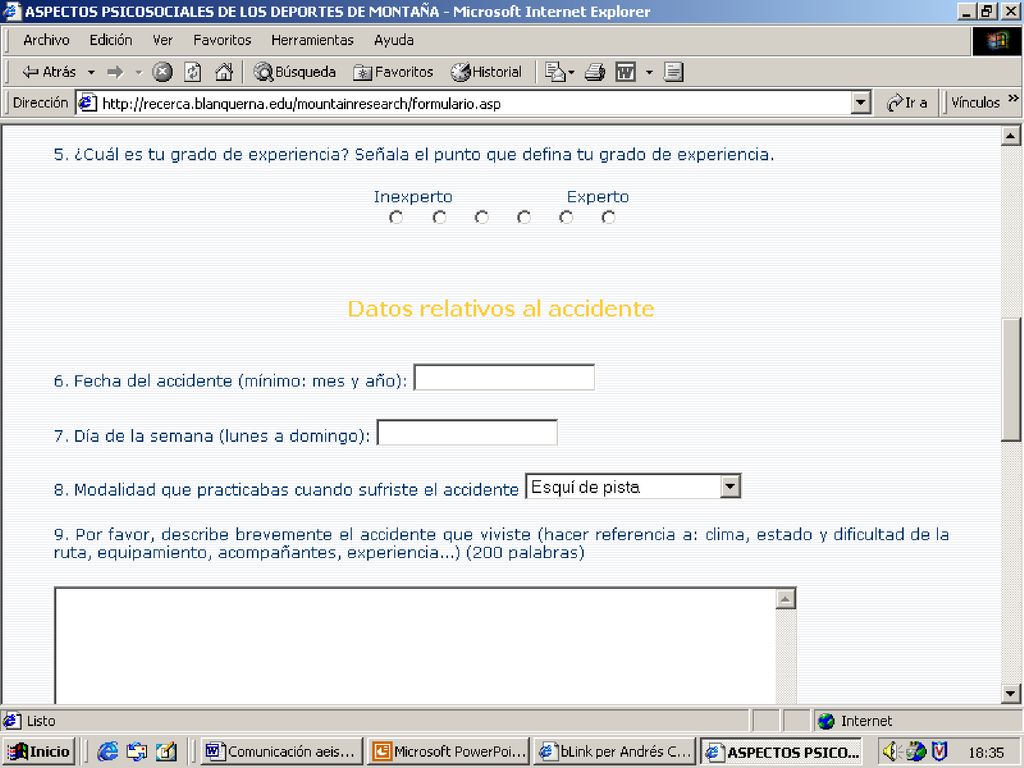This screenshot has height=768, width=1024.
Task: Click the Datos relativos al accidente heading
Action: coord(501,308)
